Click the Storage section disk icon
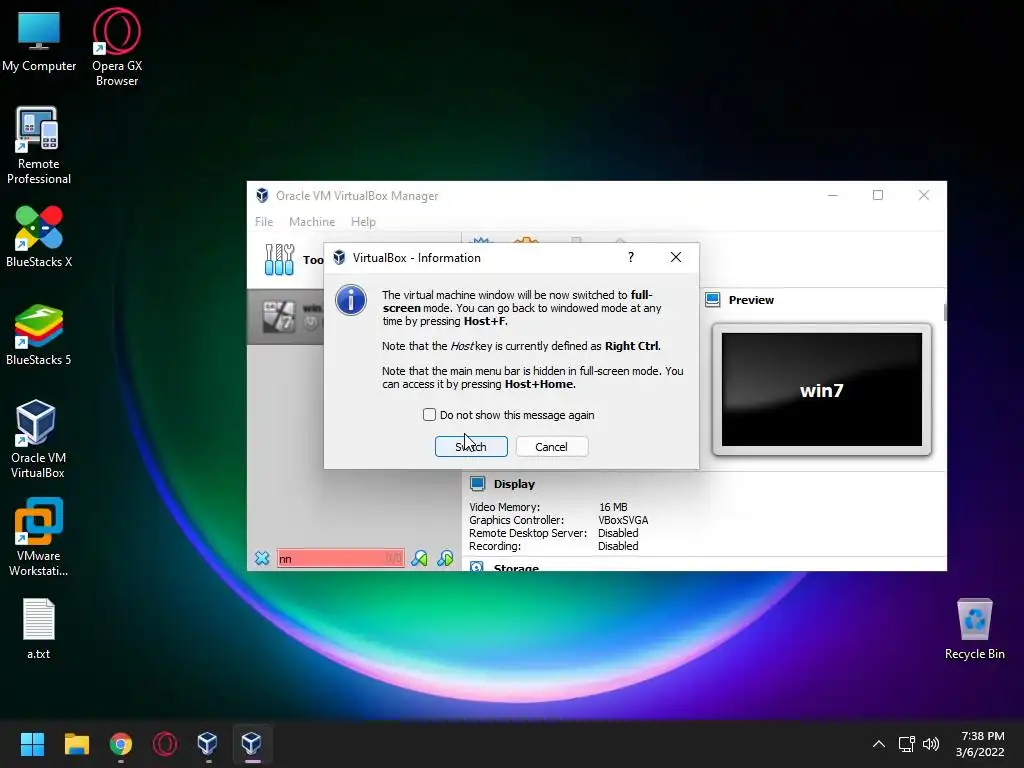The height and width of the screenshot is (768, 1024). click(x=477, y=567)
